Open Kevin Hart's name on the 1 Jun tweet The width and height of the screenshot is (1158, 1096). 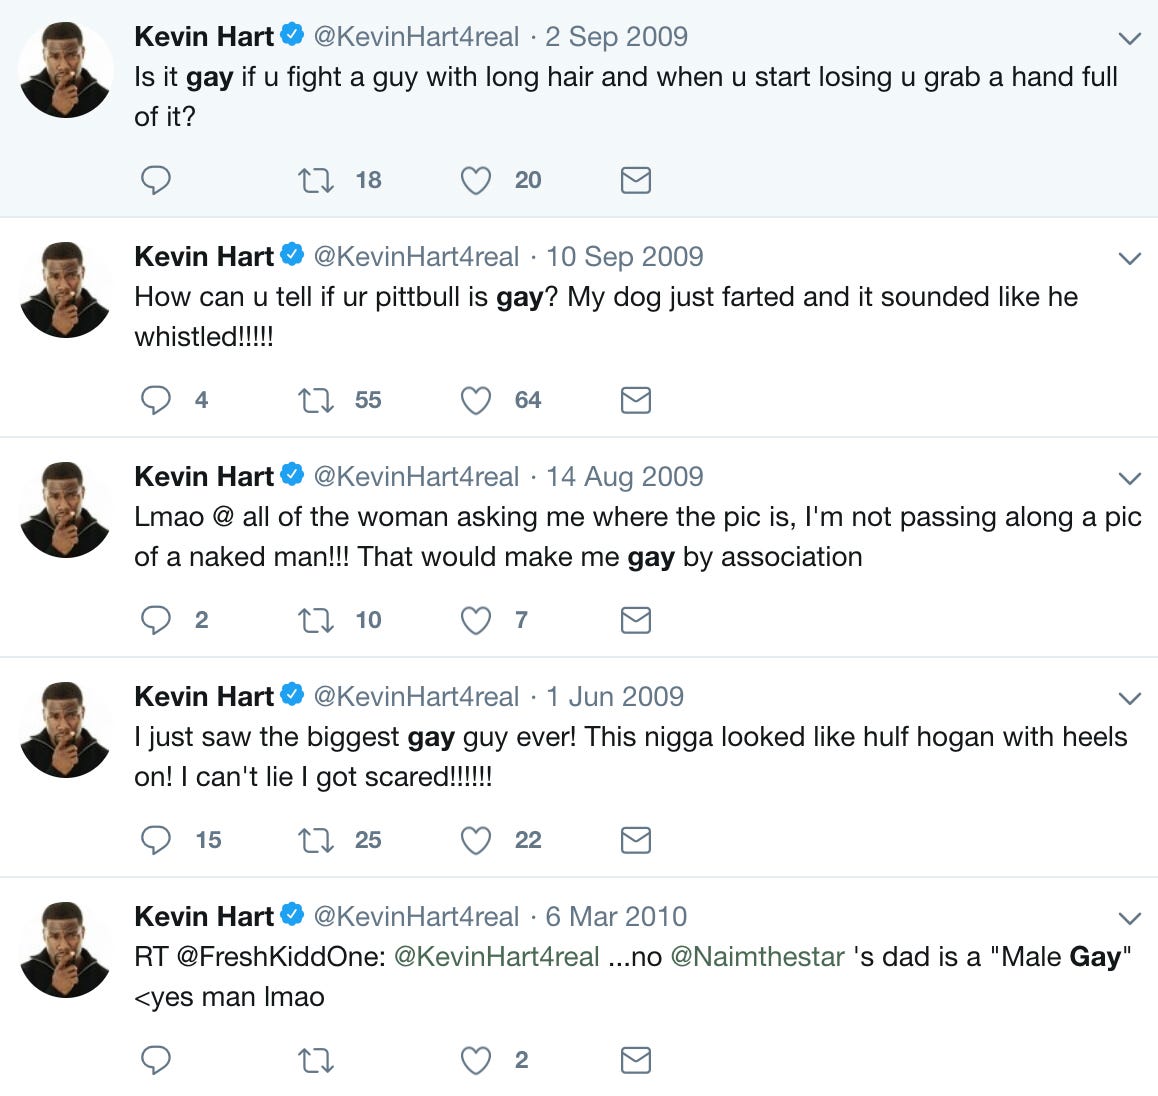pos(204,696)
